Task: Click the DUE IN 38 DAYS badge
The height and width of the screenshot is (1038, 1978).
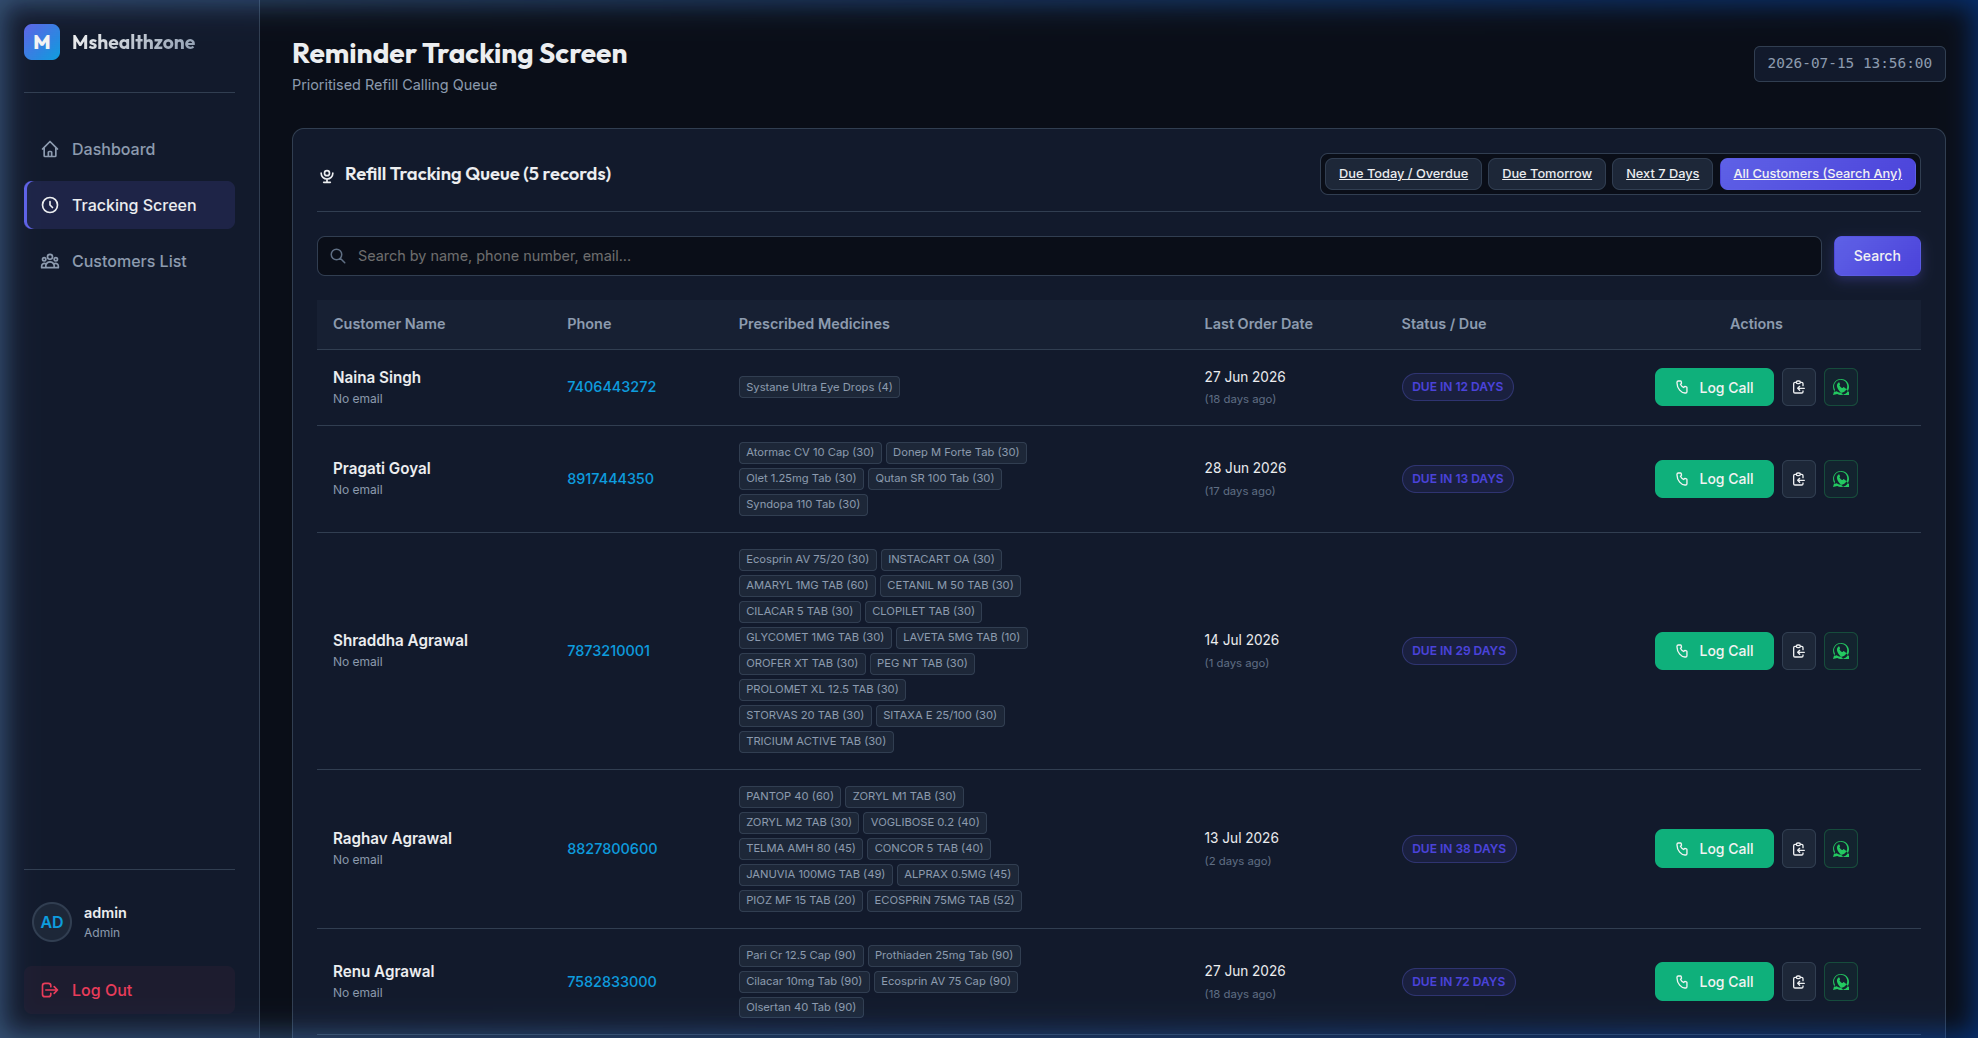Action: [1458, 849]
